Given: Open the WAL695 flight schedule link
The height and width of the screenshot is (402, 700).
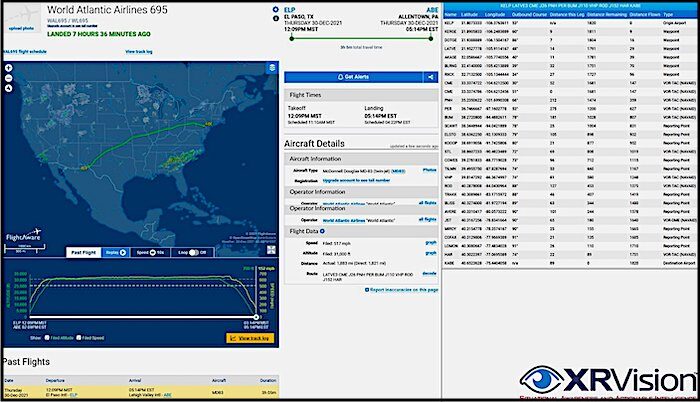Looking at the screenshot, I should coord(25,52).
